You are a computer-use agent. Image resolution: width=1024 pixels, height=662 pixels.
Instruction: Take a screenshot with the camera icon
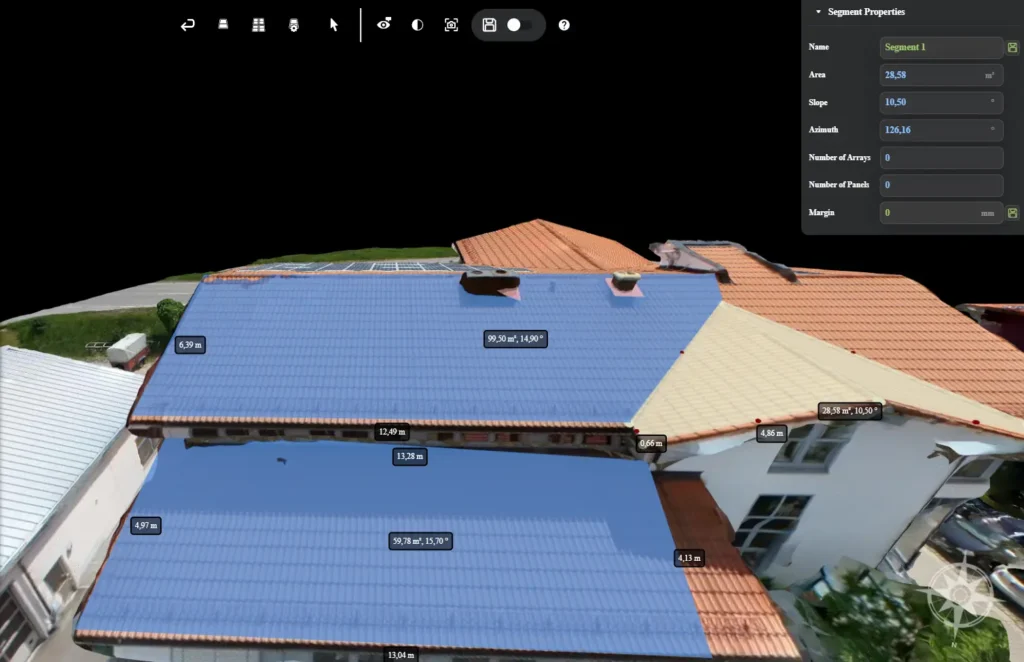pyautogui.click(x=451, y=25)
